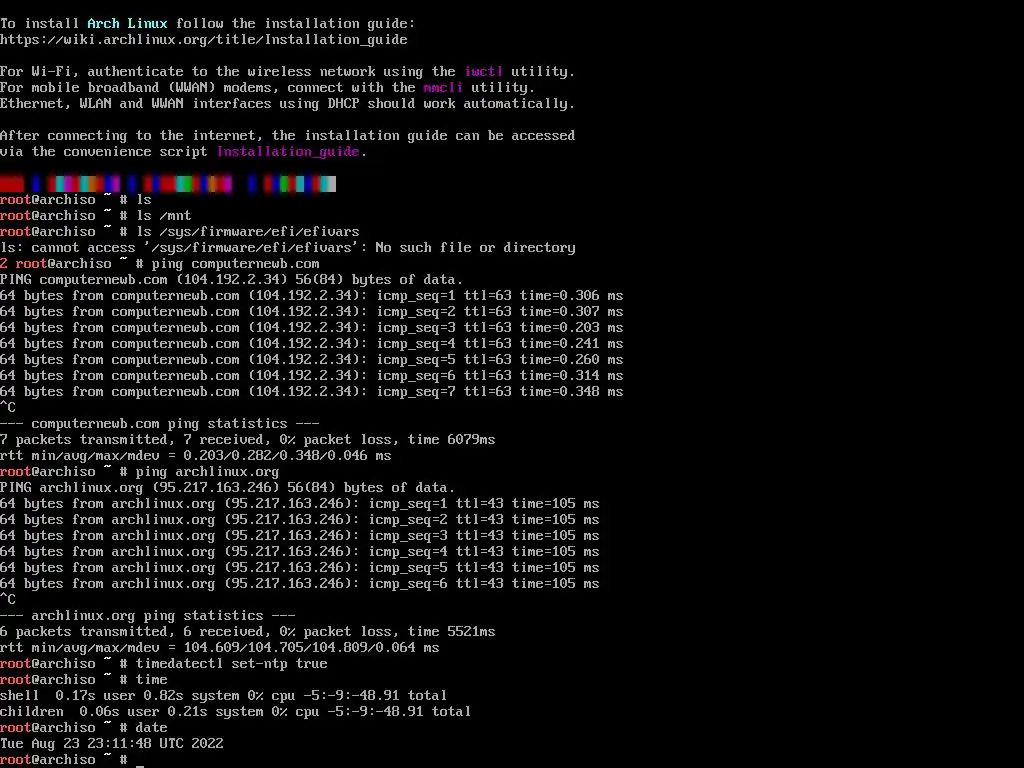Image resolution: width=1024 pixels, height=768 pixels.
Task: Click the cyan Arch Linux text
Action: [x=127, y=24]
